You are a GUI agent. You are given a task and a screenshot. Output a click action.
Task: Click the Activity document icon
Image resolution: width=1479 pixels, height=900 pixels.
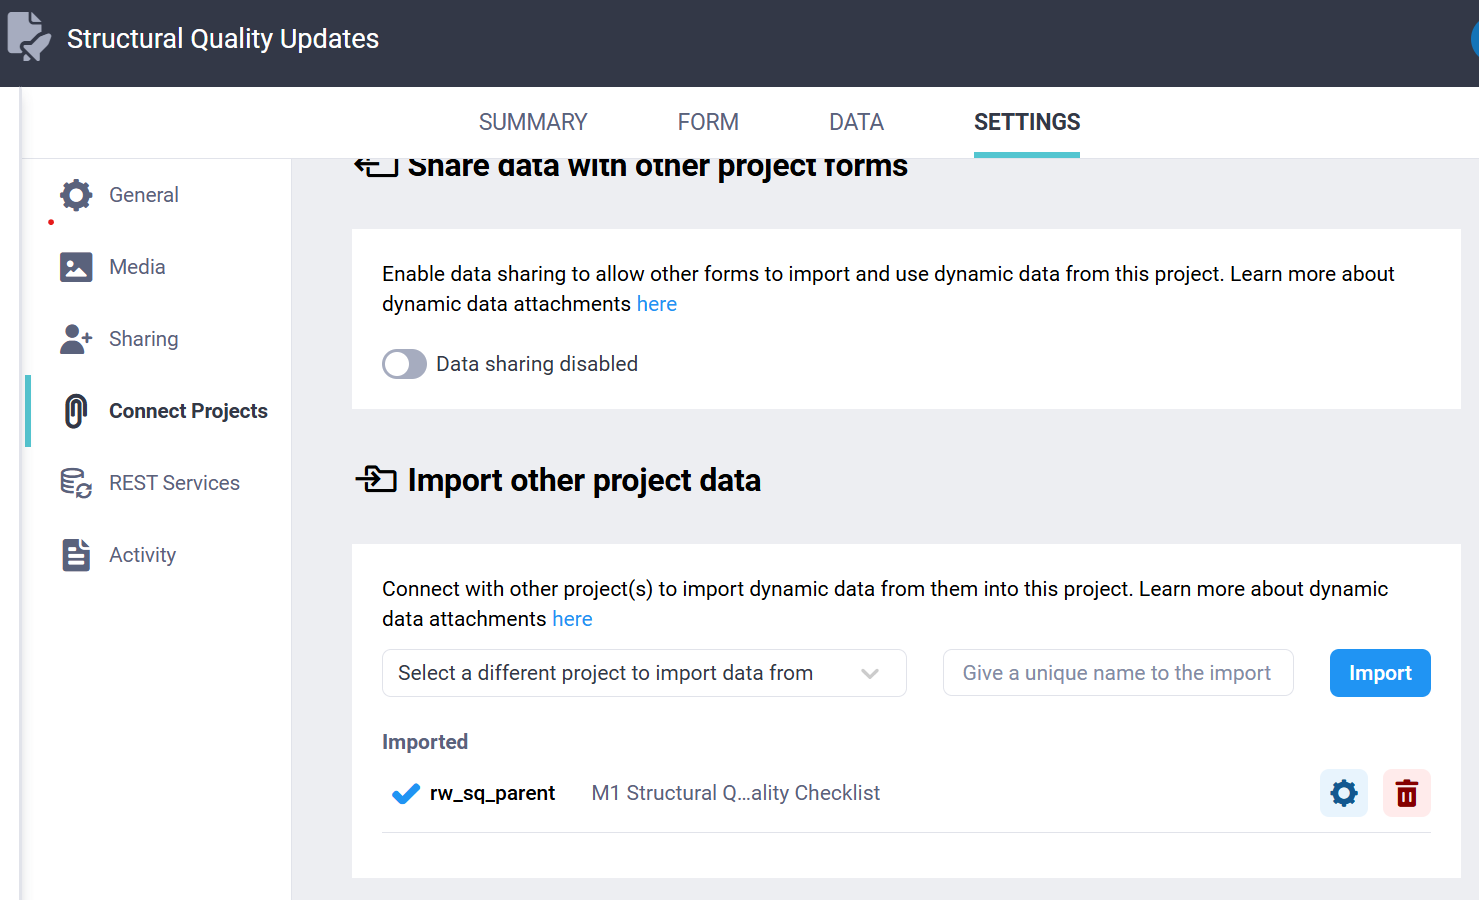tap(76, 555)
